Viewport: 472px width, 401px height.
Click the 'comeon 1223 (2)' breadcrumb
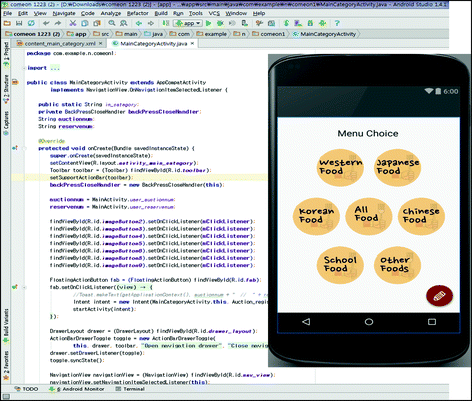pos(33,34)
